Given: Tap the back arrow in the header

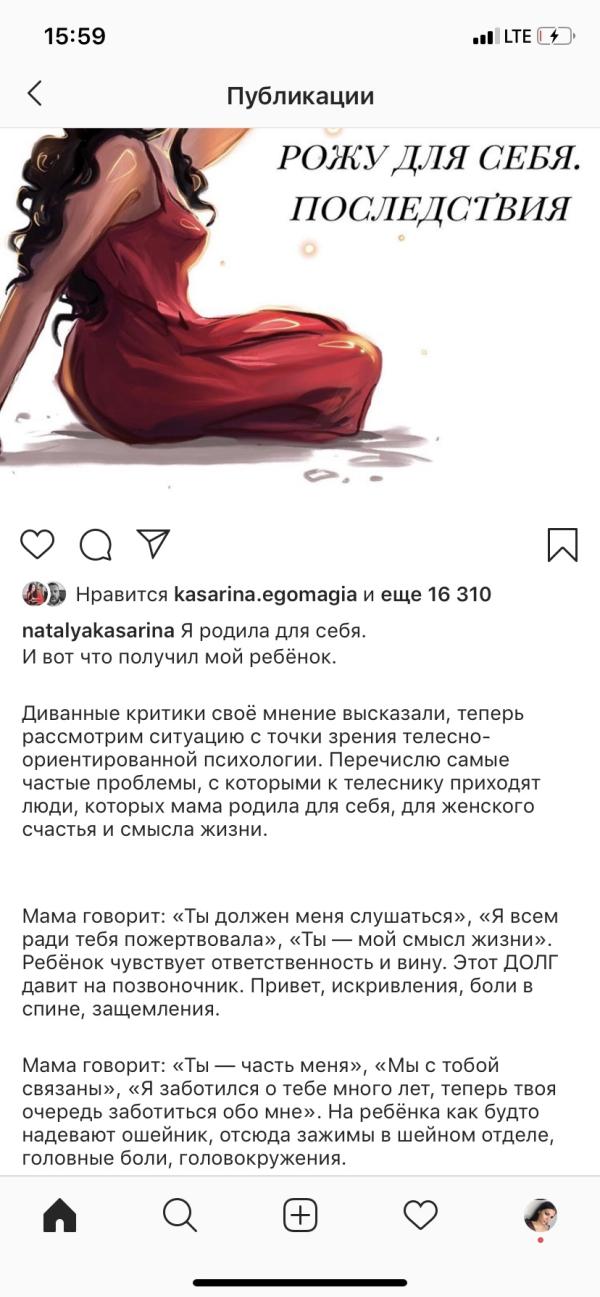Looking at the screenshot, I should [35, 94].
